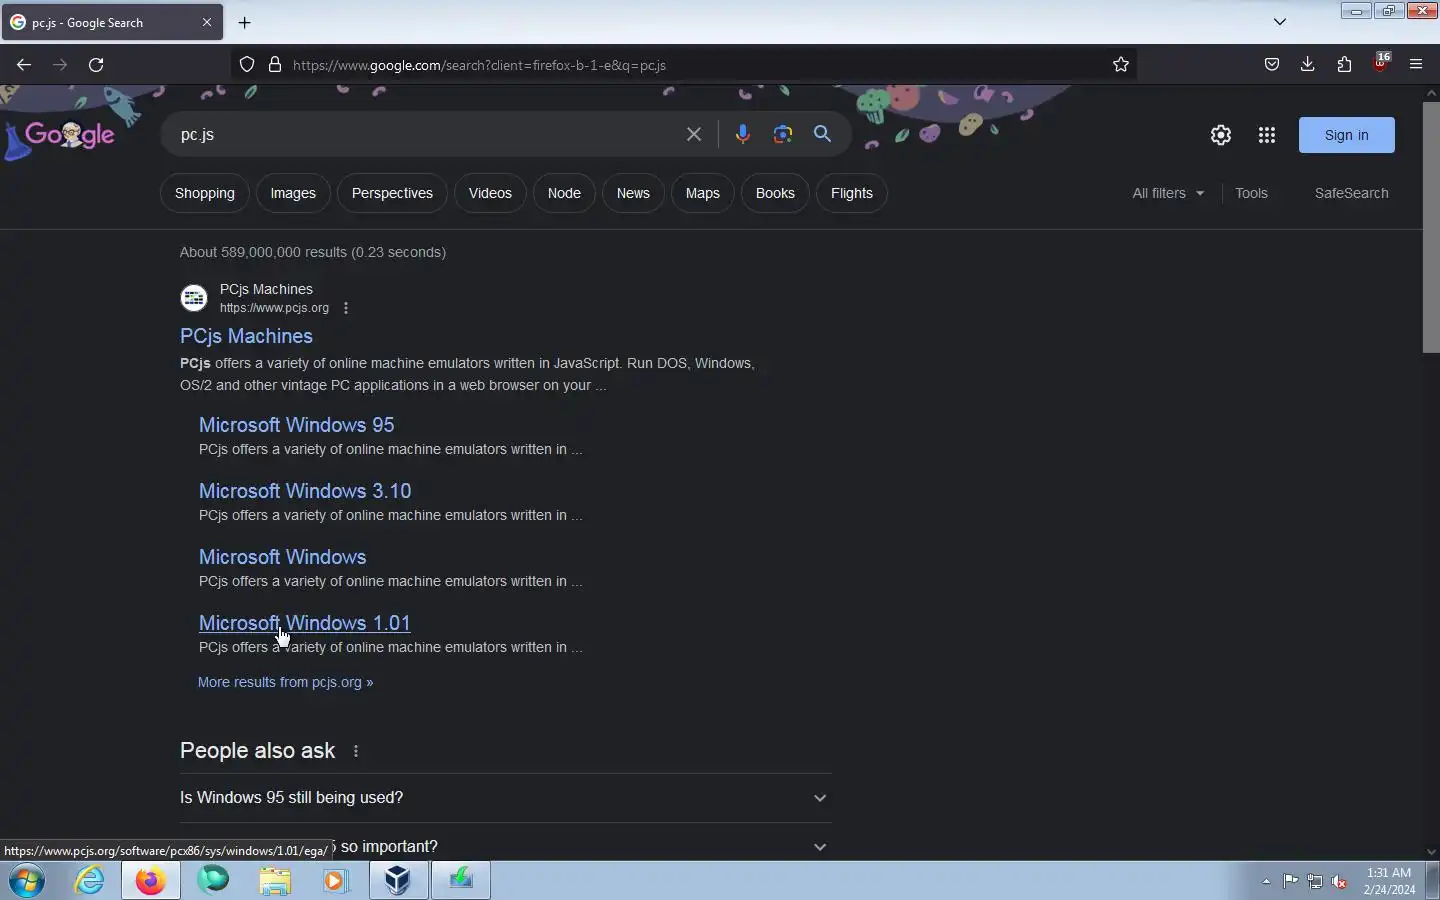
Task: Reload the current page
Action: 96,65
